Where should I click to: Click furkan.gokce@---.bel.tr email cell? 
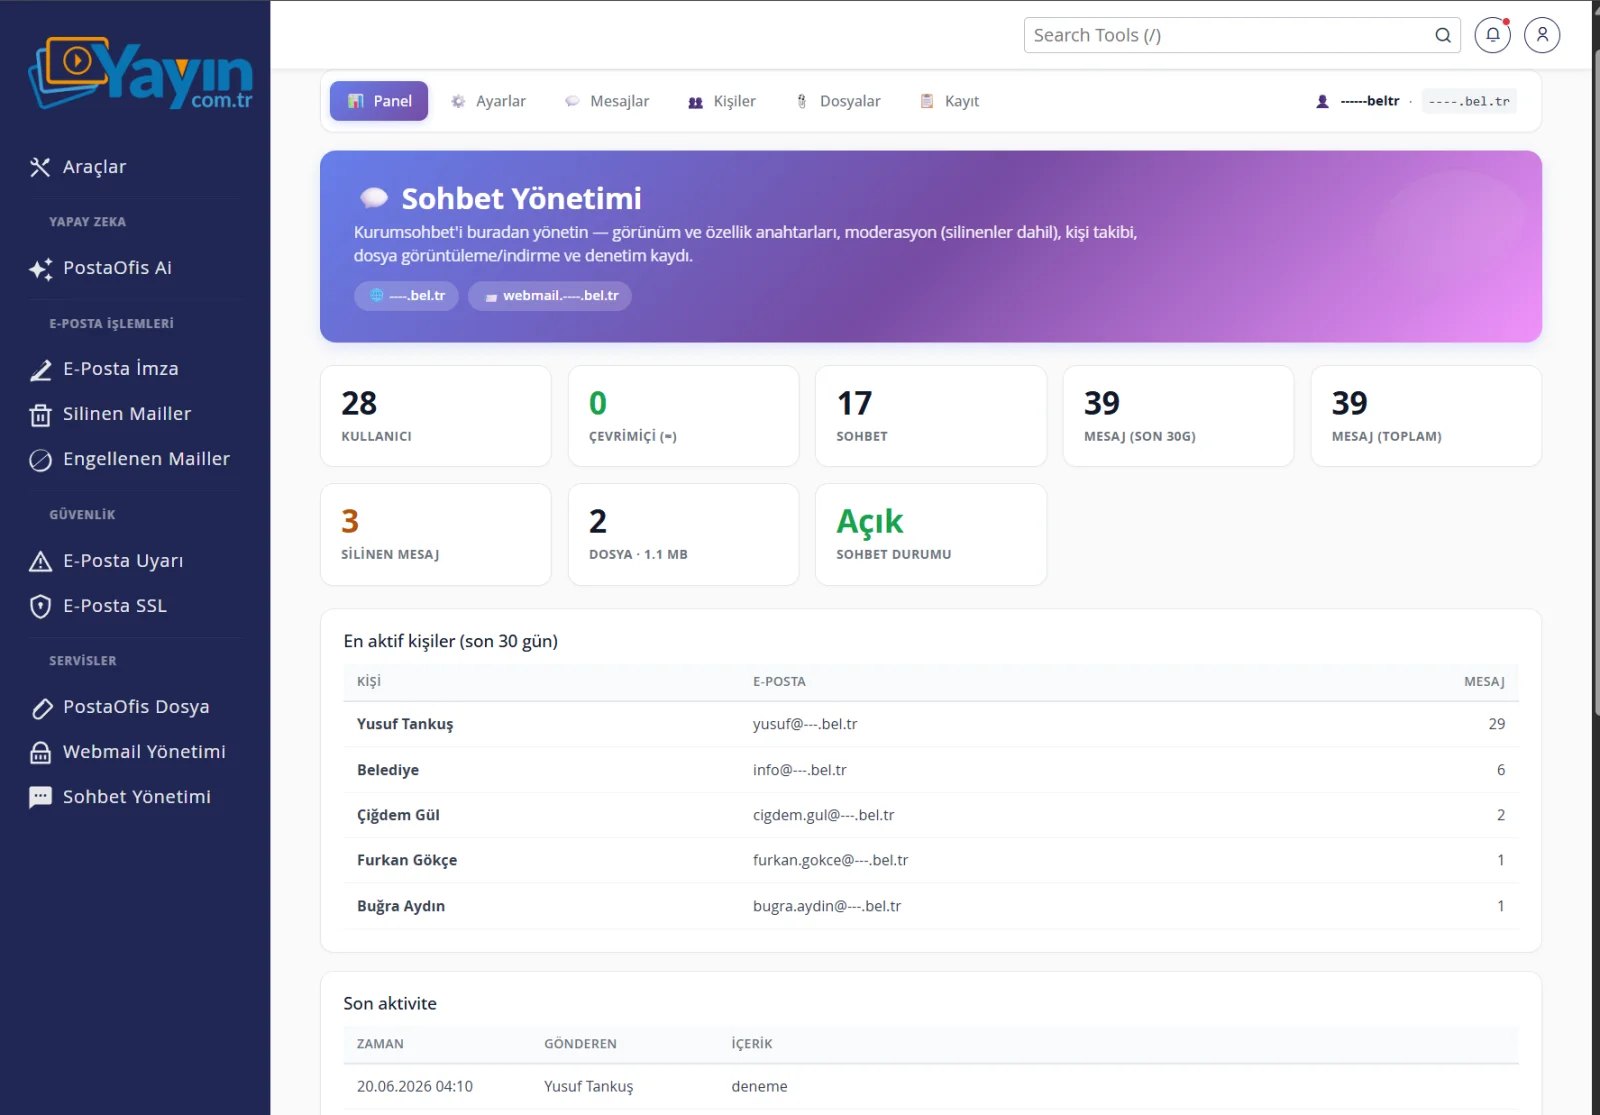831,860
